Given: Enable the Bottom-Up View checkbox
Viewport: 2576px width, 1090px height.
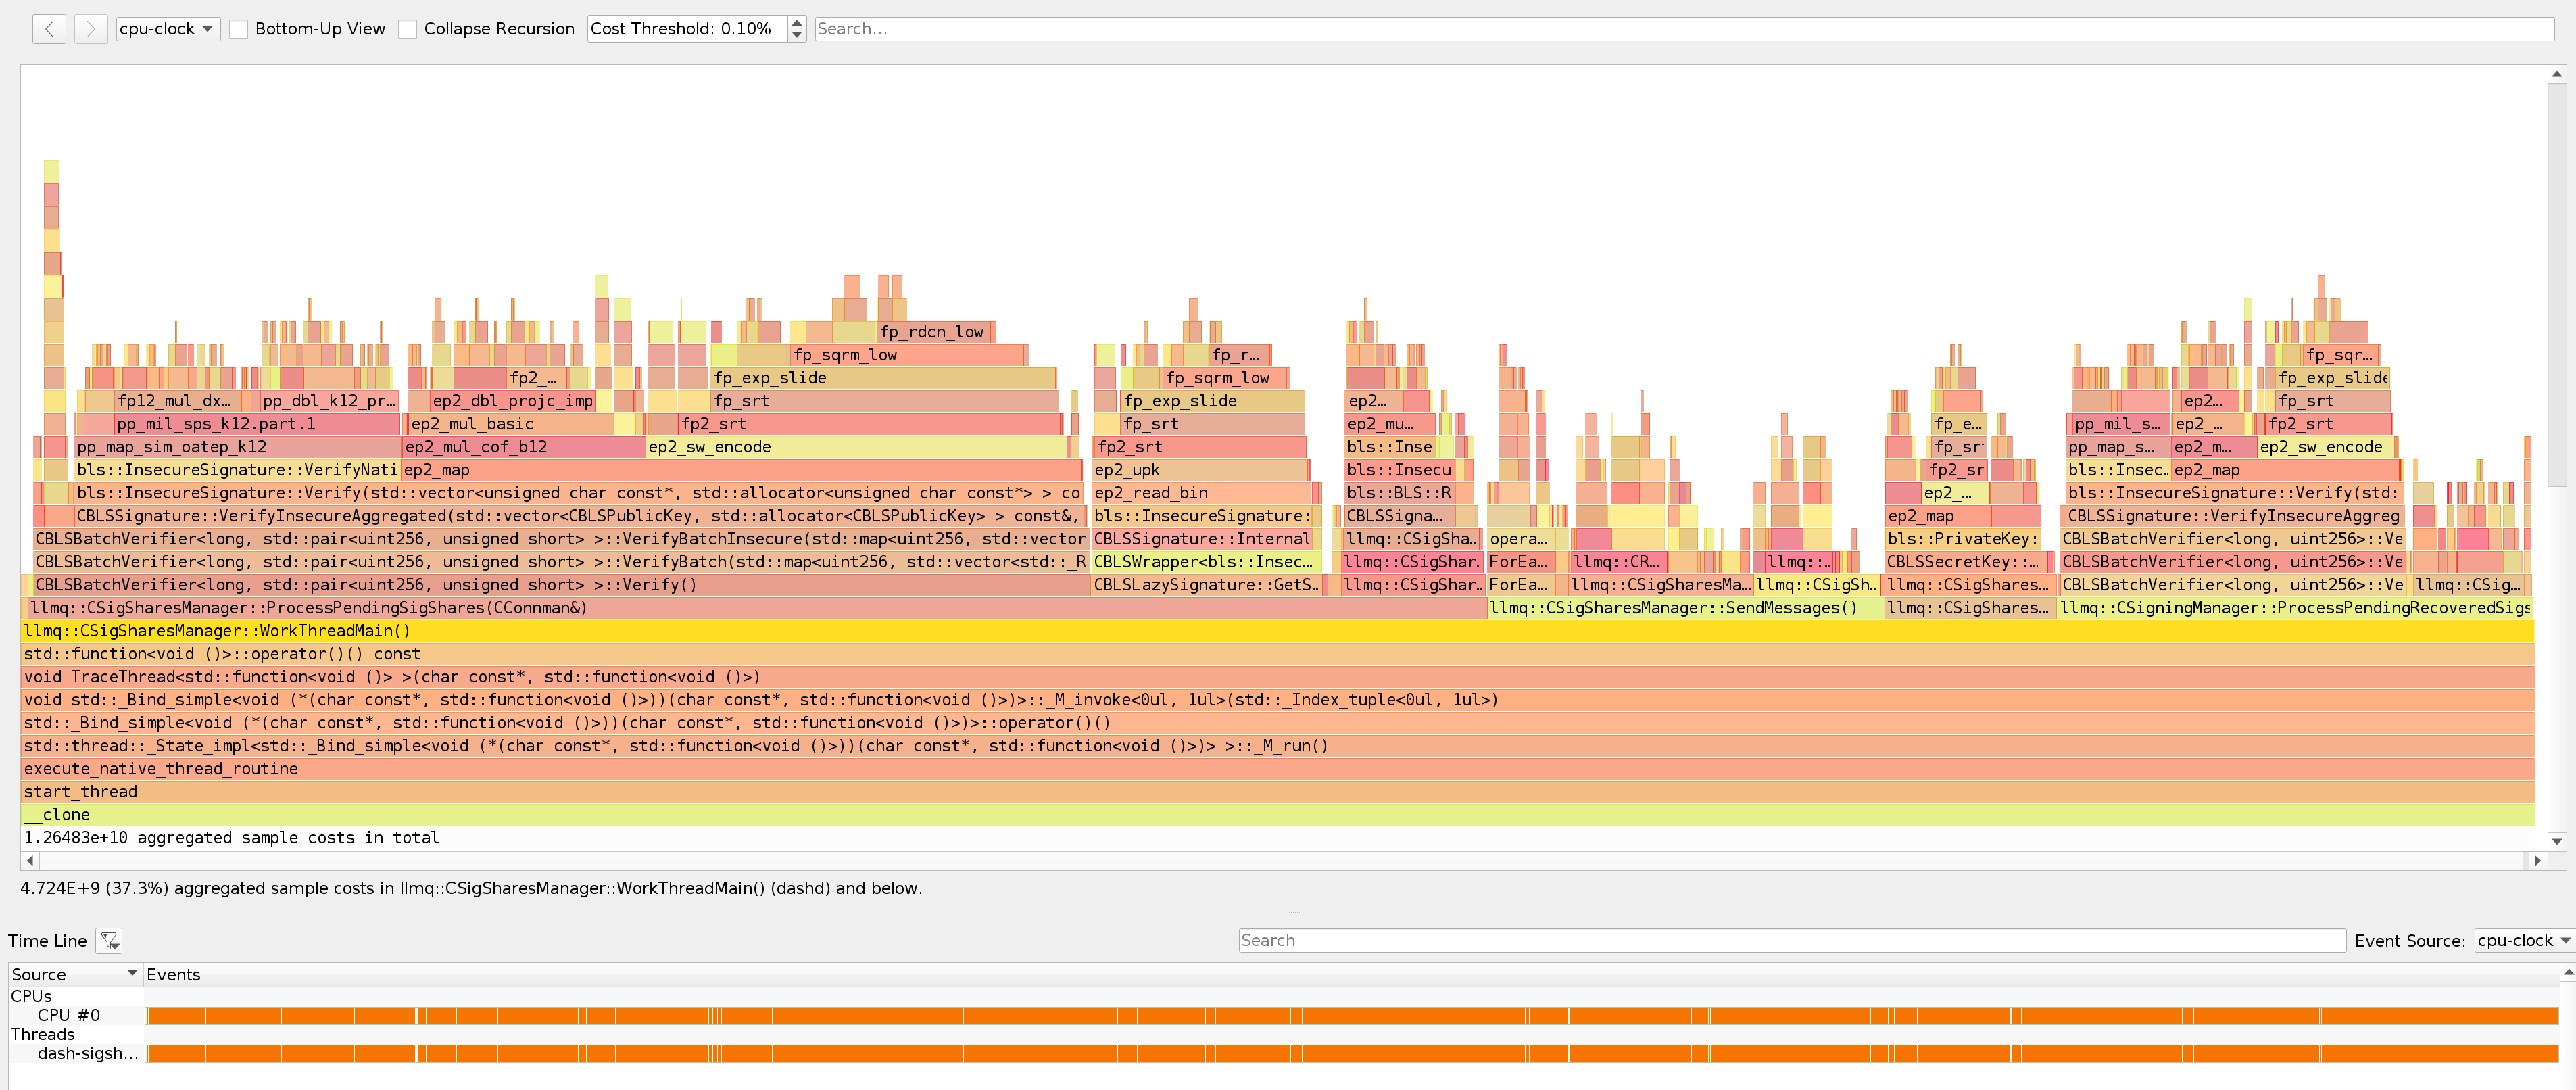Looking at the screenshot, I should point(239,29).
